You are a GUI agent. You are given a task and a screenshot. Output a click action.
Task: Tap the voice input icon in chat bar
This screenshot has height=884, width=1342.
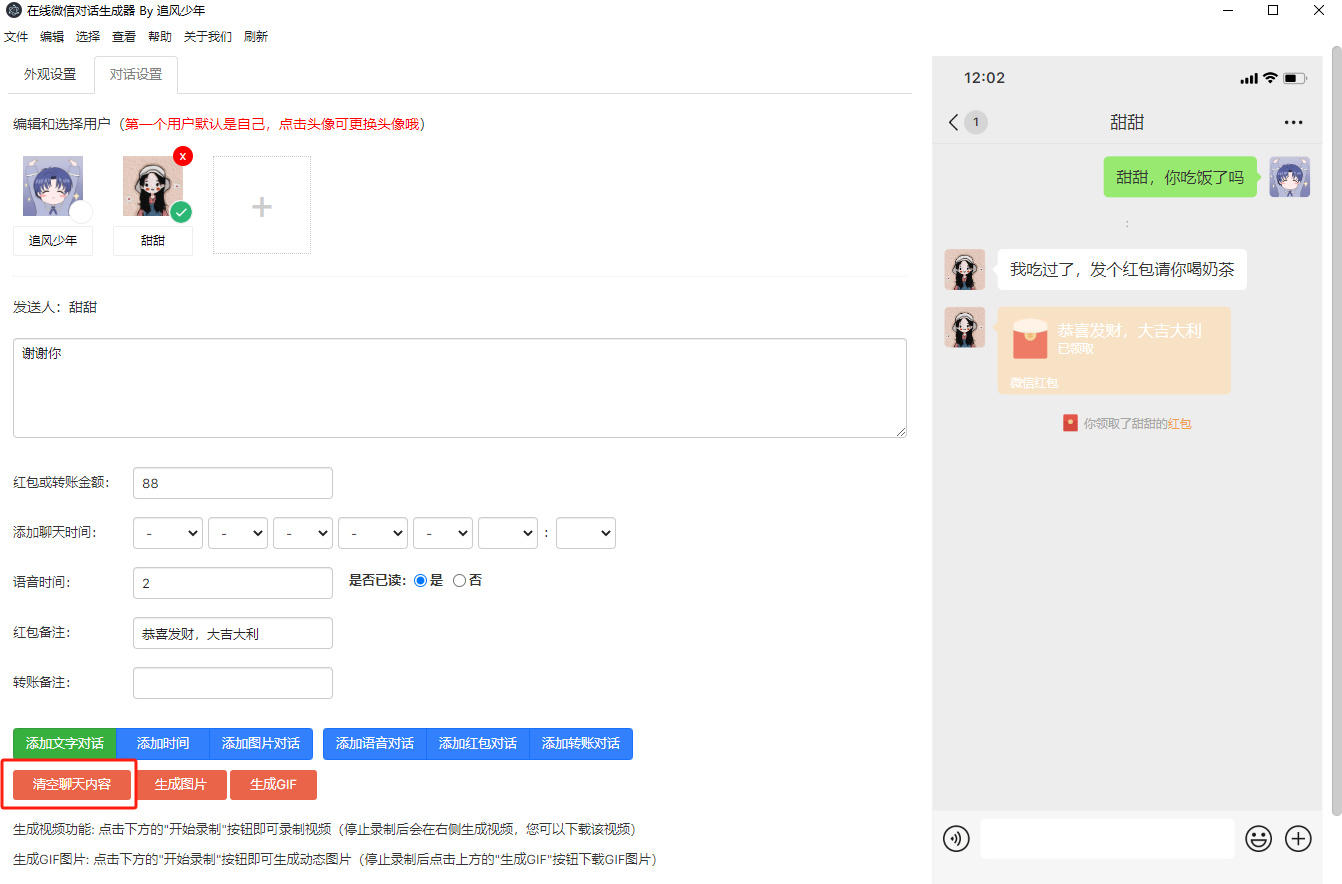pos(956,839)
